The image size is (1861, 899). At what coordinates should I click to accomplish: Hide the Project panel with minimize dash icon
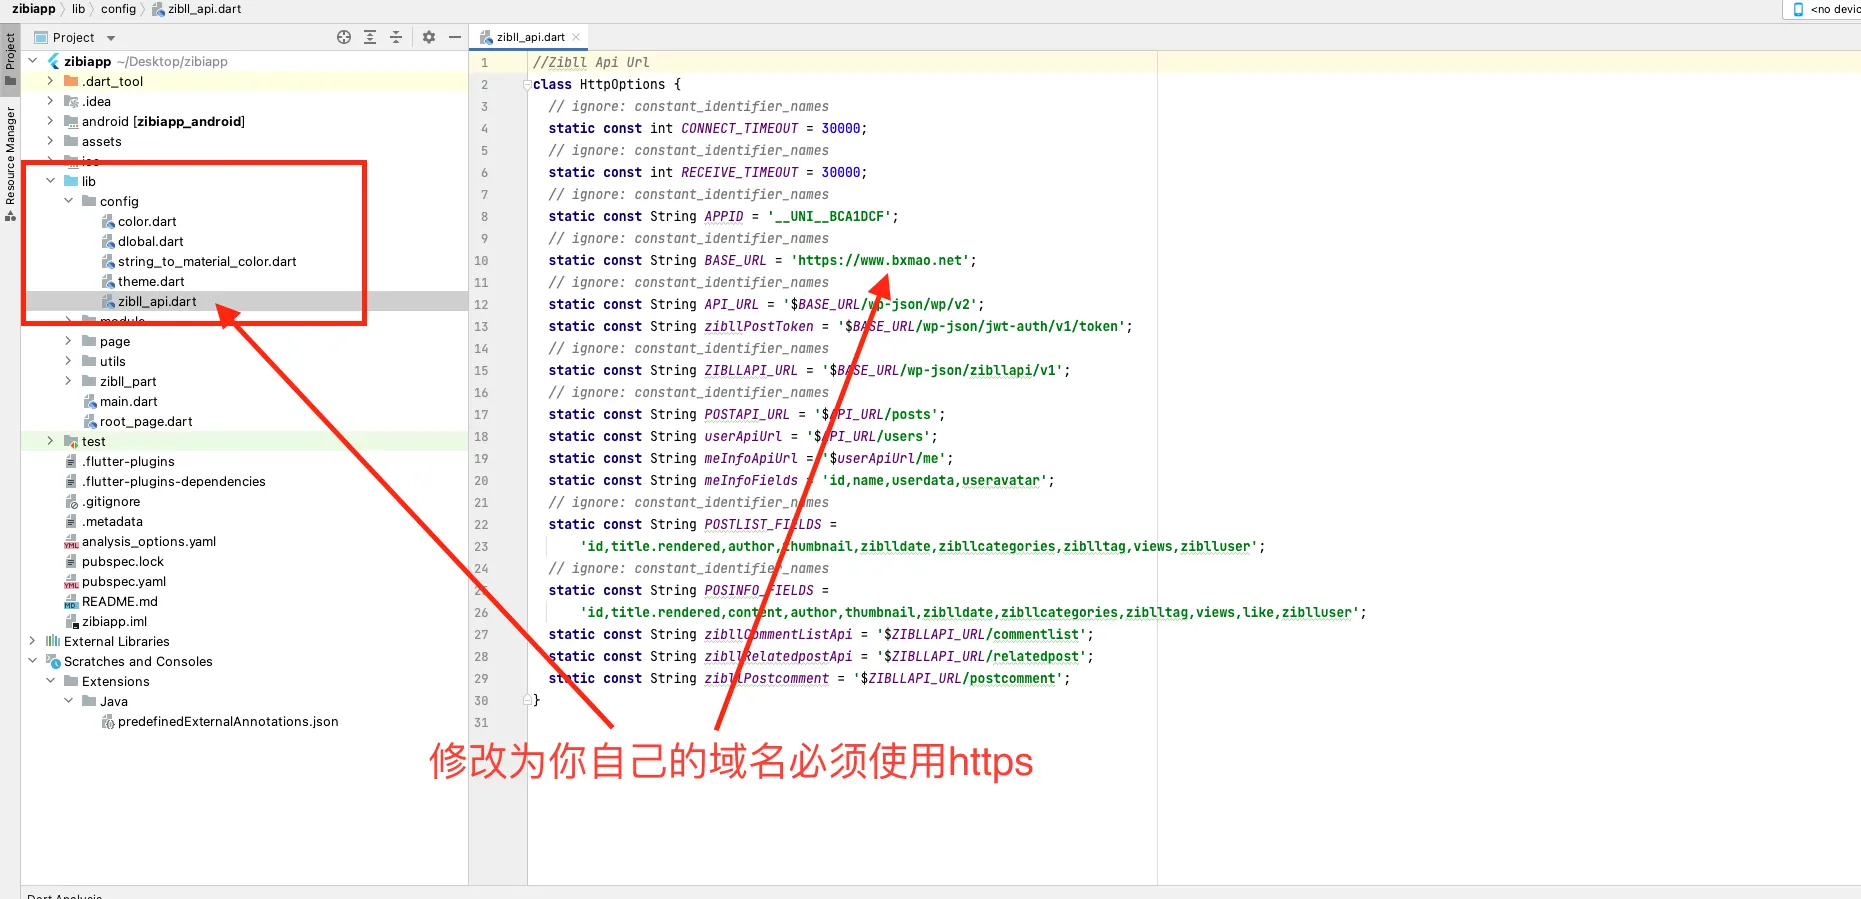(455, 37)
